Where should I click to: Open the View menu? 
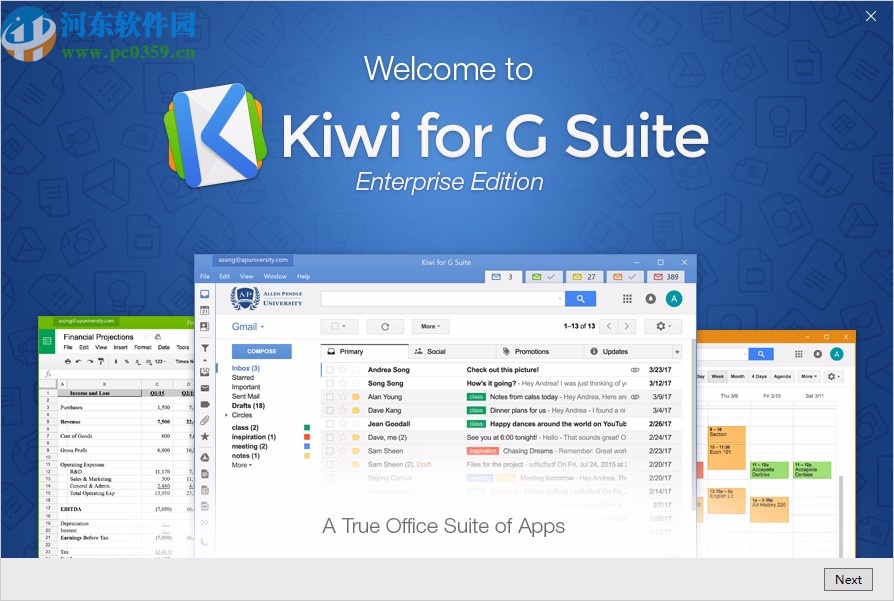[246, 277]
